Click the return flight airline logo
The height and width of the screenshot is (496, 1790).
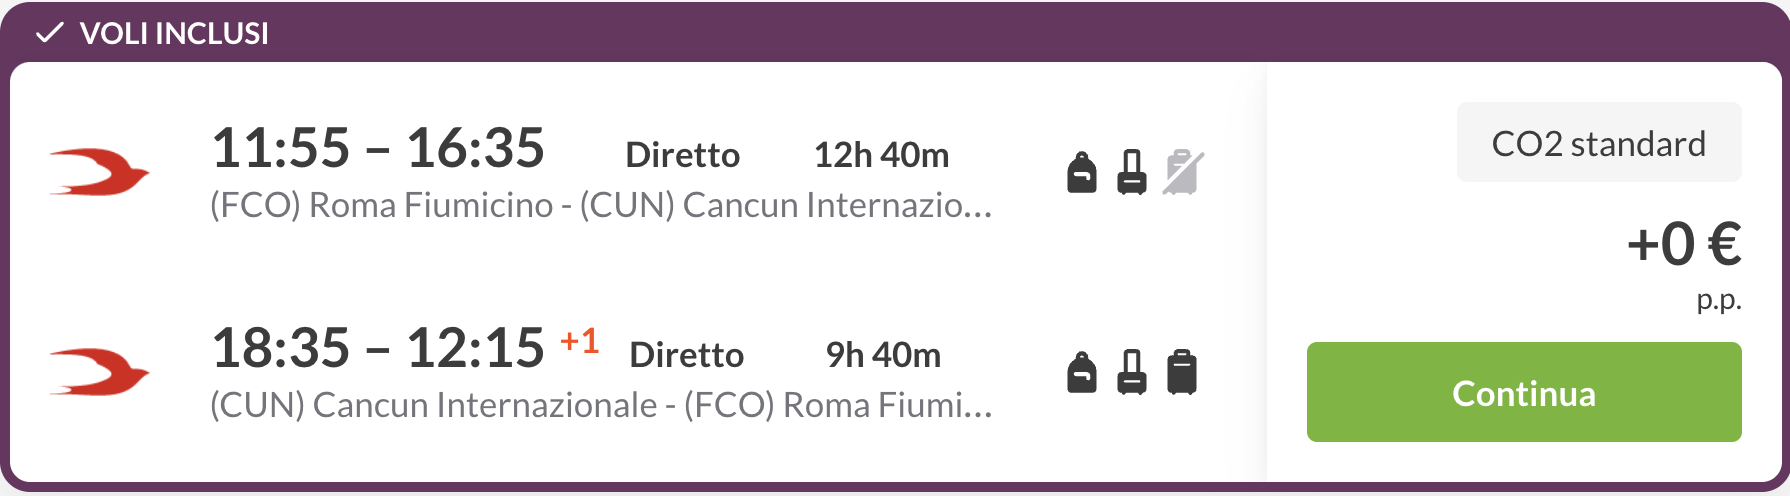point(99,372)
